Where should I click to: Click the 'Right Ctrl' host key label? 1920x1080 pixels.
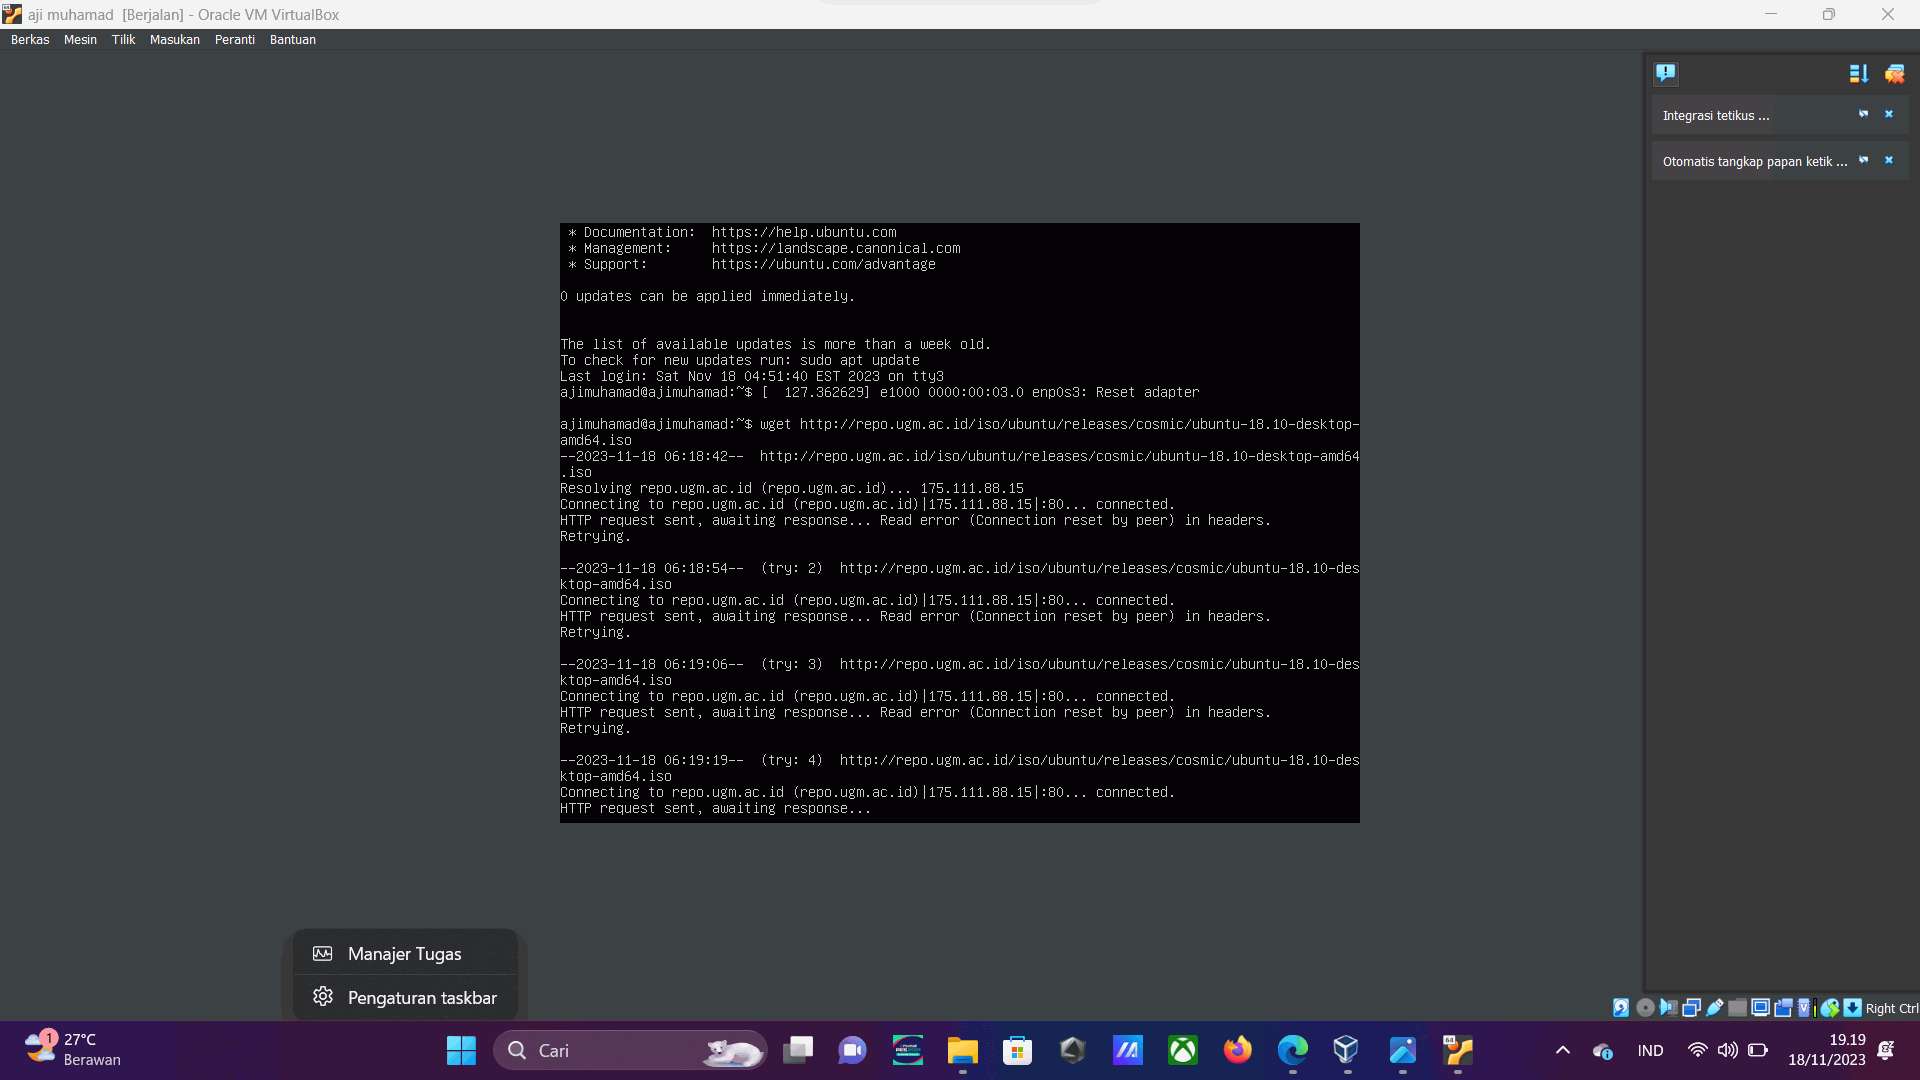[x=1892, y=1009]
